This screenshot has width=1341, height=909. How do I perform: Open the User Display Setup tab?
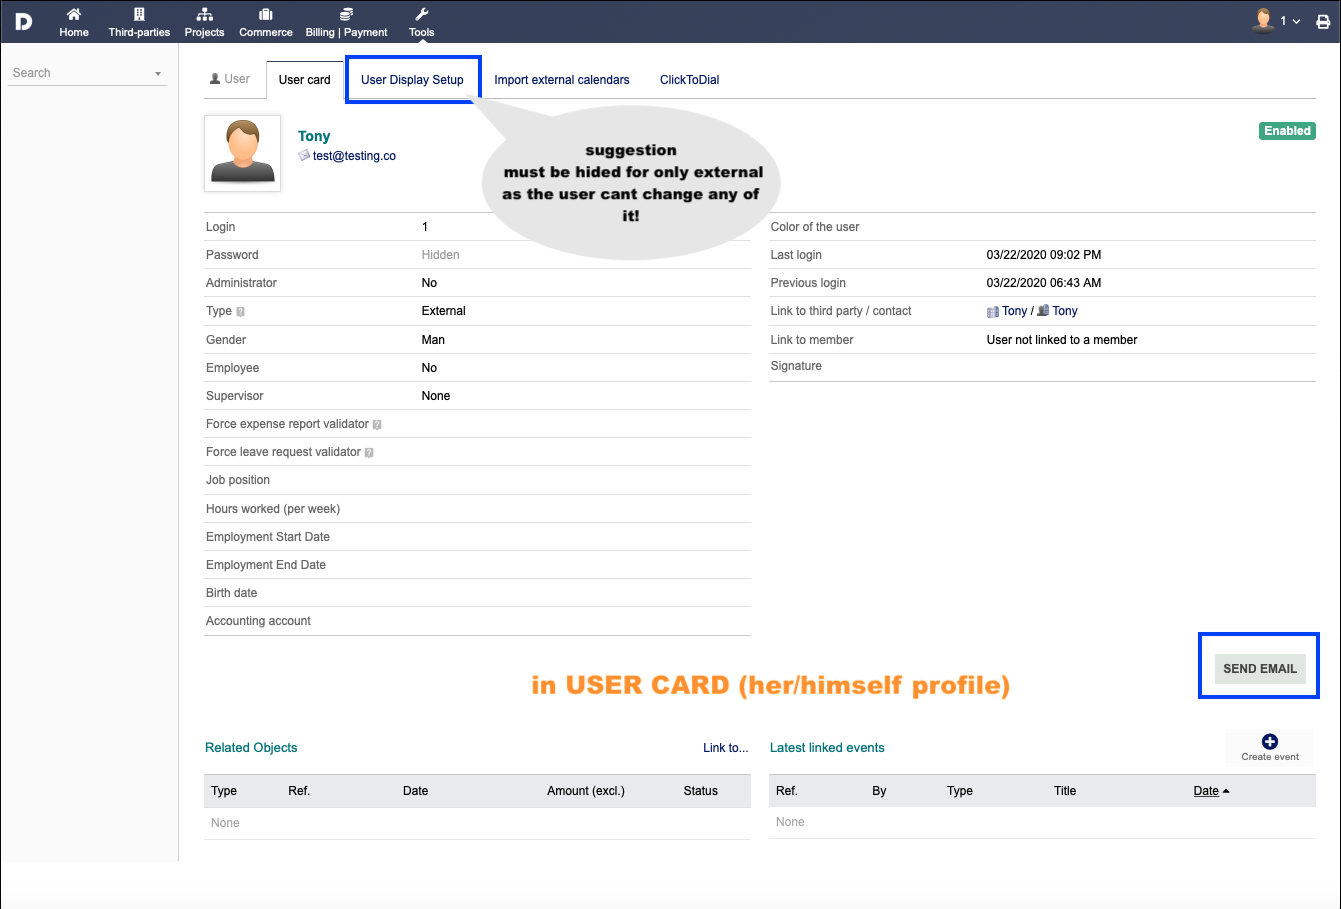pos(412,80)
